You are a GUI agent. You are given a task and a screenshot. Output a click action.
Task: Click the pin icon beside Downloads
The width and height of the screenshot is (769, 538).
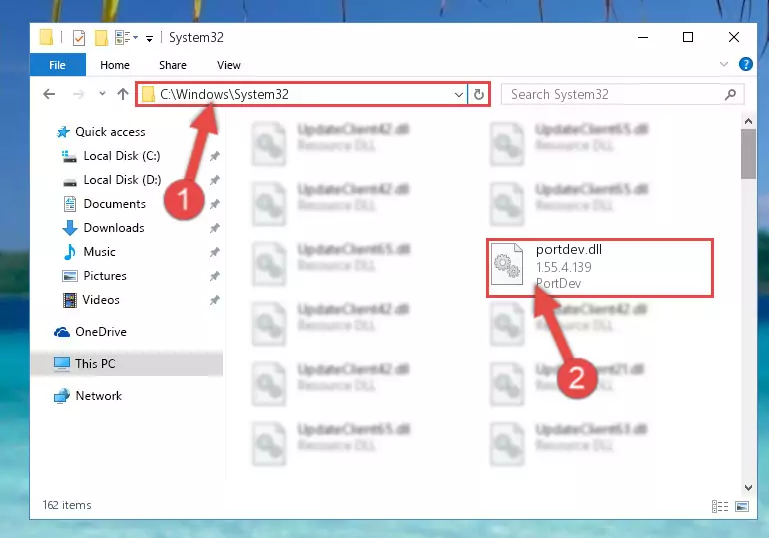(x=214, y=228)
